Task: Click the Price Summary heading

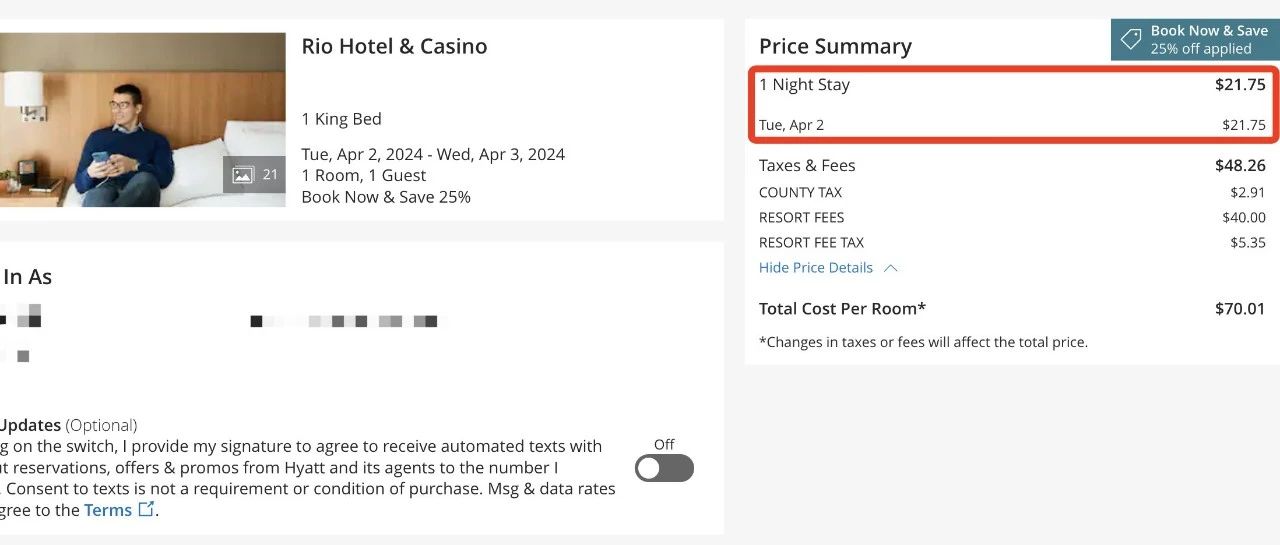Action: pos(835,47)
